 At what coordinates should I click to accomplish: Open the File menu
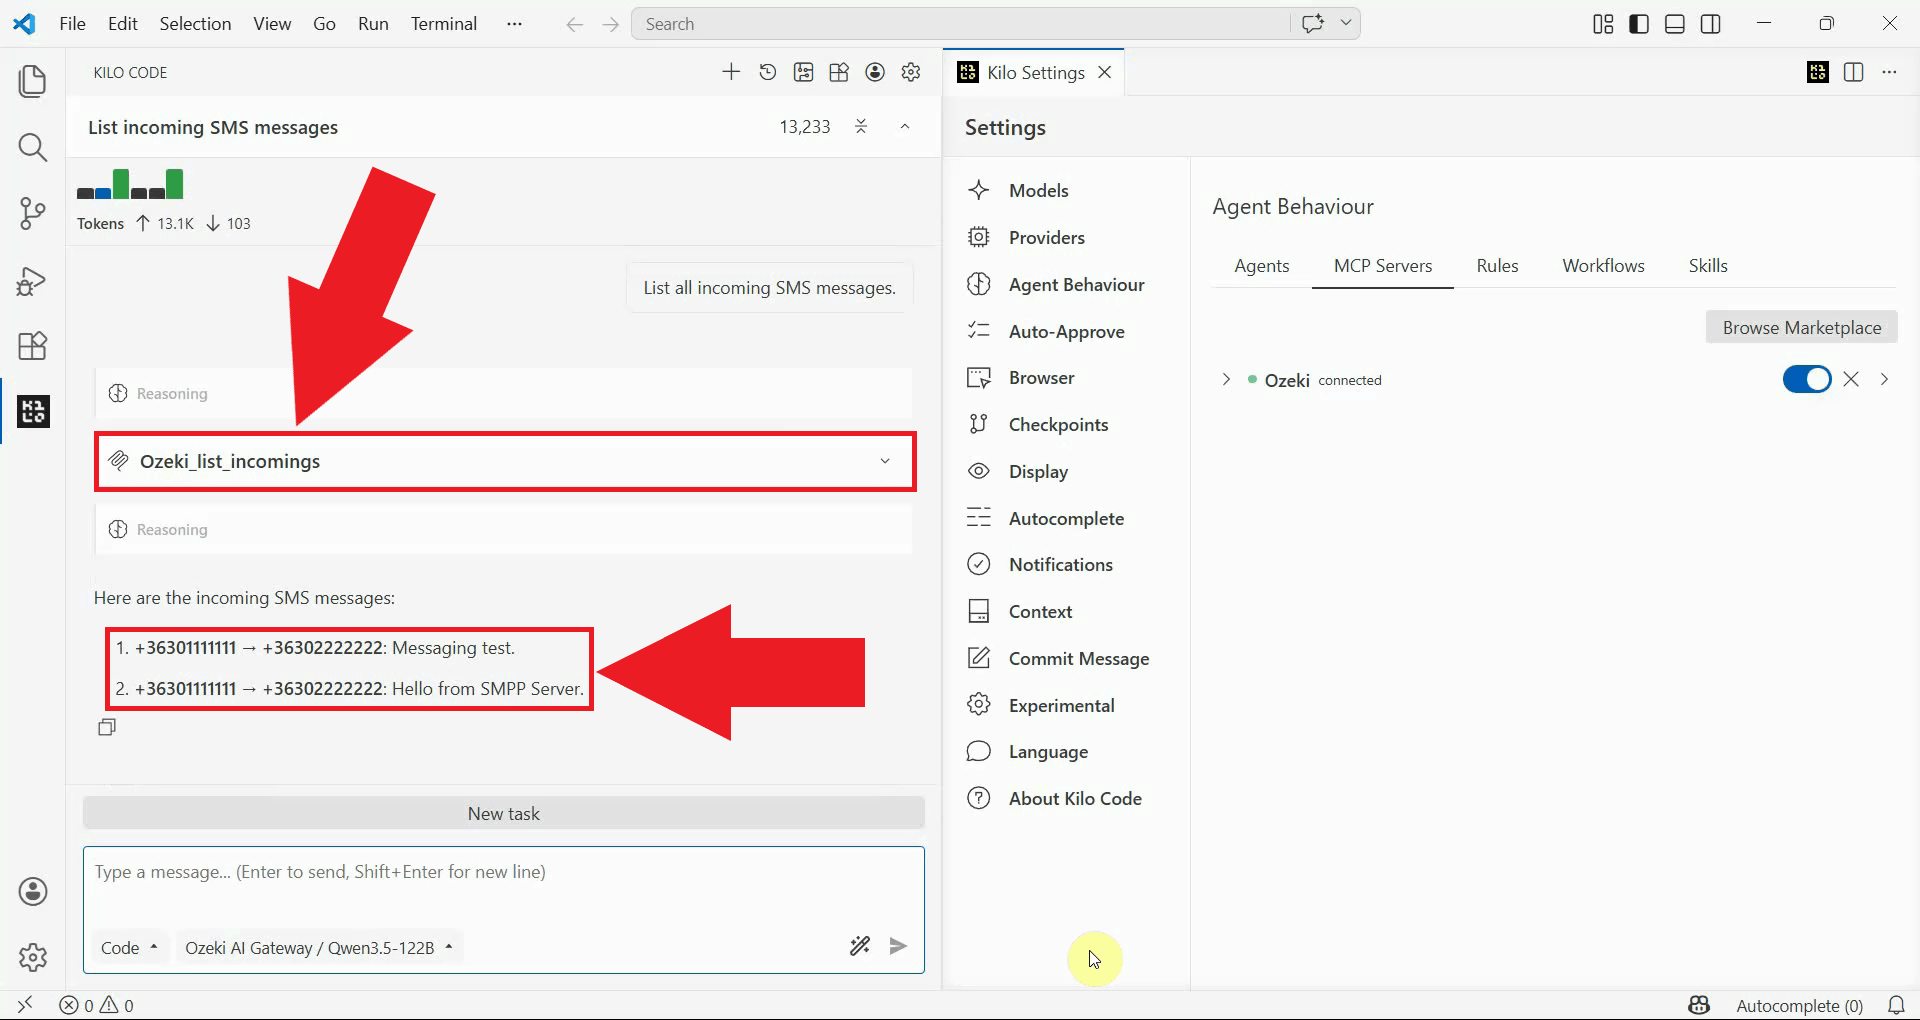(x=72, y=23)
